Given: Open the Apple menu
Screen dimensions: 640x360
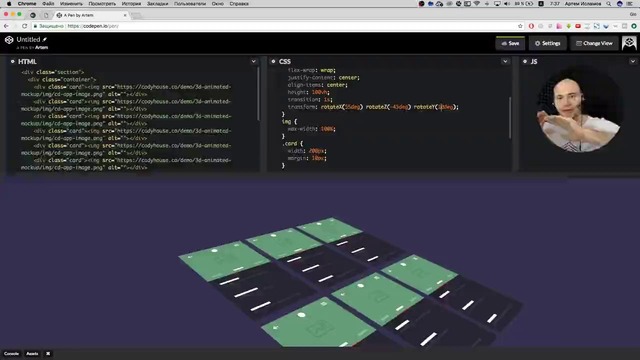Looking at the screenshot, I should (x=9, y=4).
